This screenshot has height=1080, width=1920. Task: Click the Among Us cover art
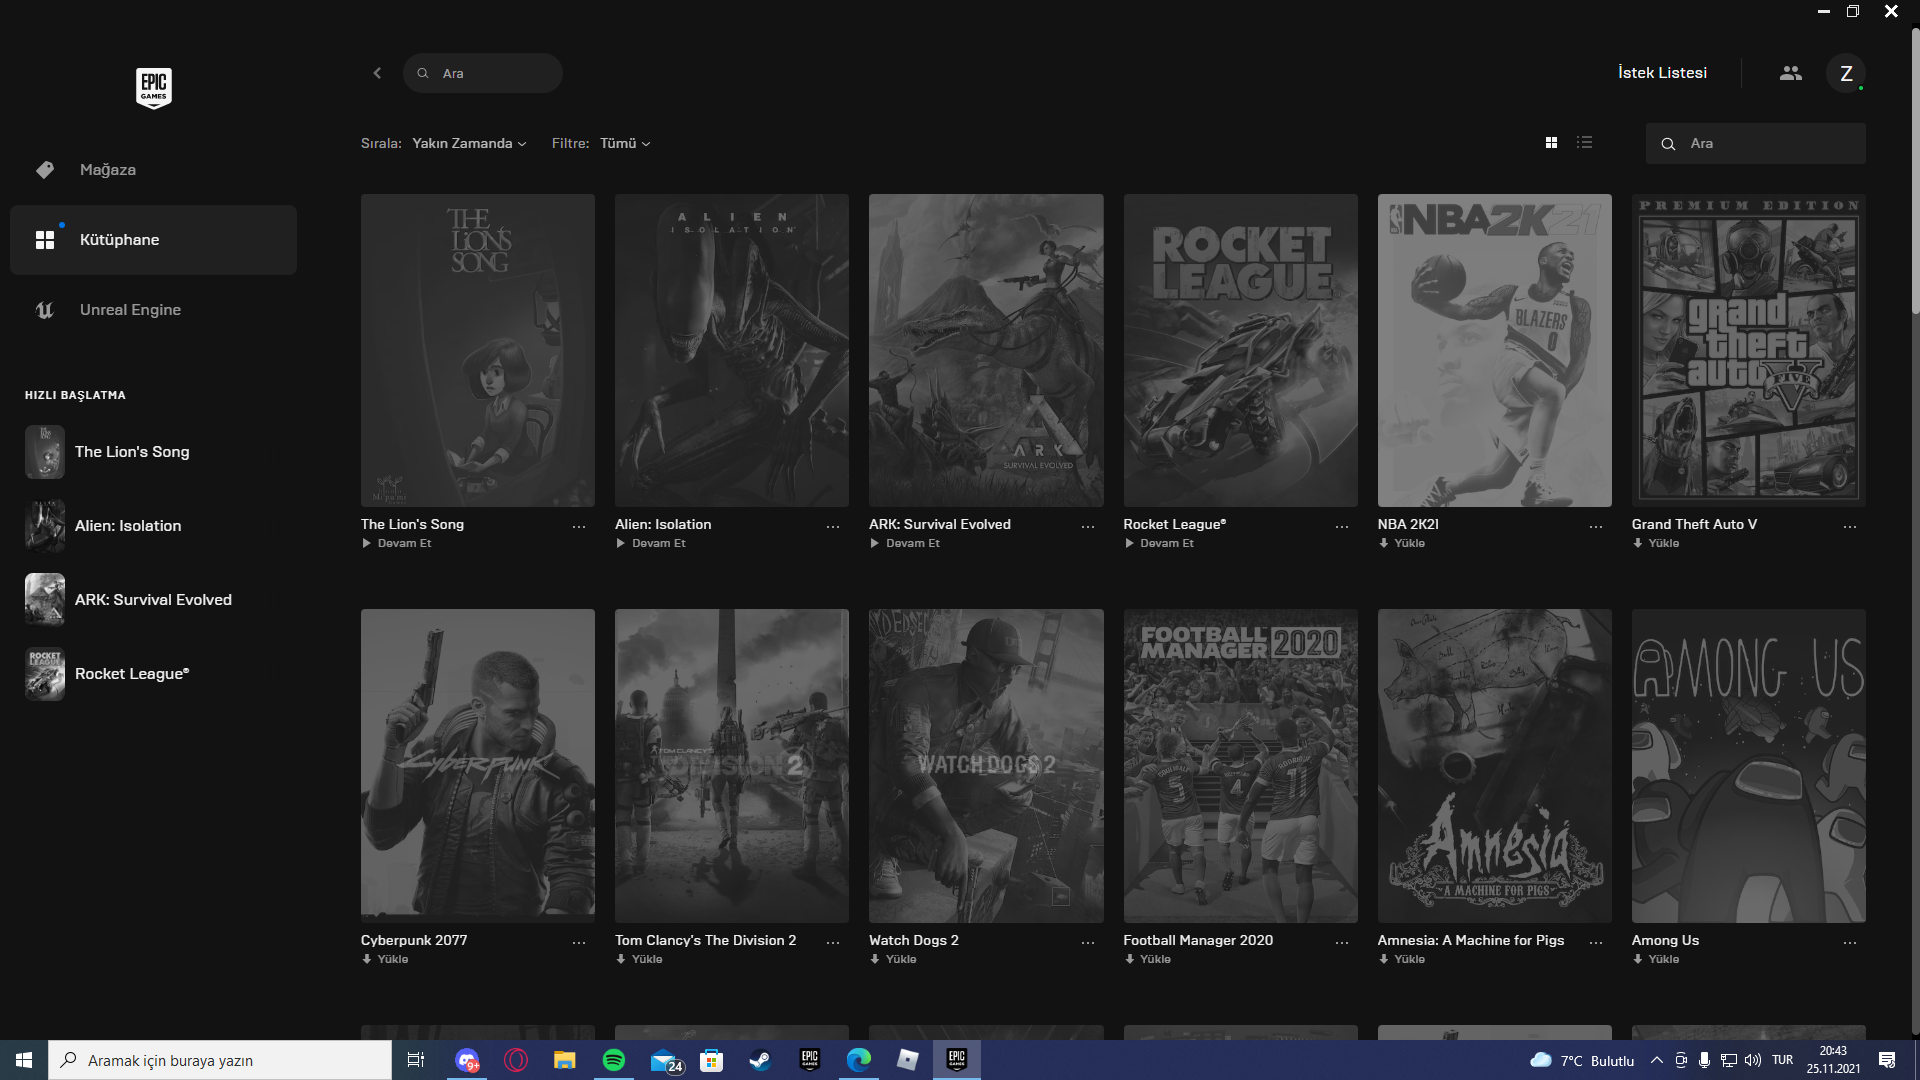[x=1749, y=766]
